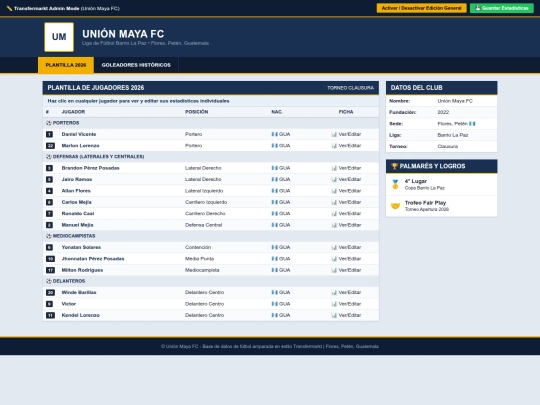Image resolution: width=540 pixels, height=405 pixels.
Task: Switch to the GOLEADORES HISTÓRICOS tab
Action: 136,65
